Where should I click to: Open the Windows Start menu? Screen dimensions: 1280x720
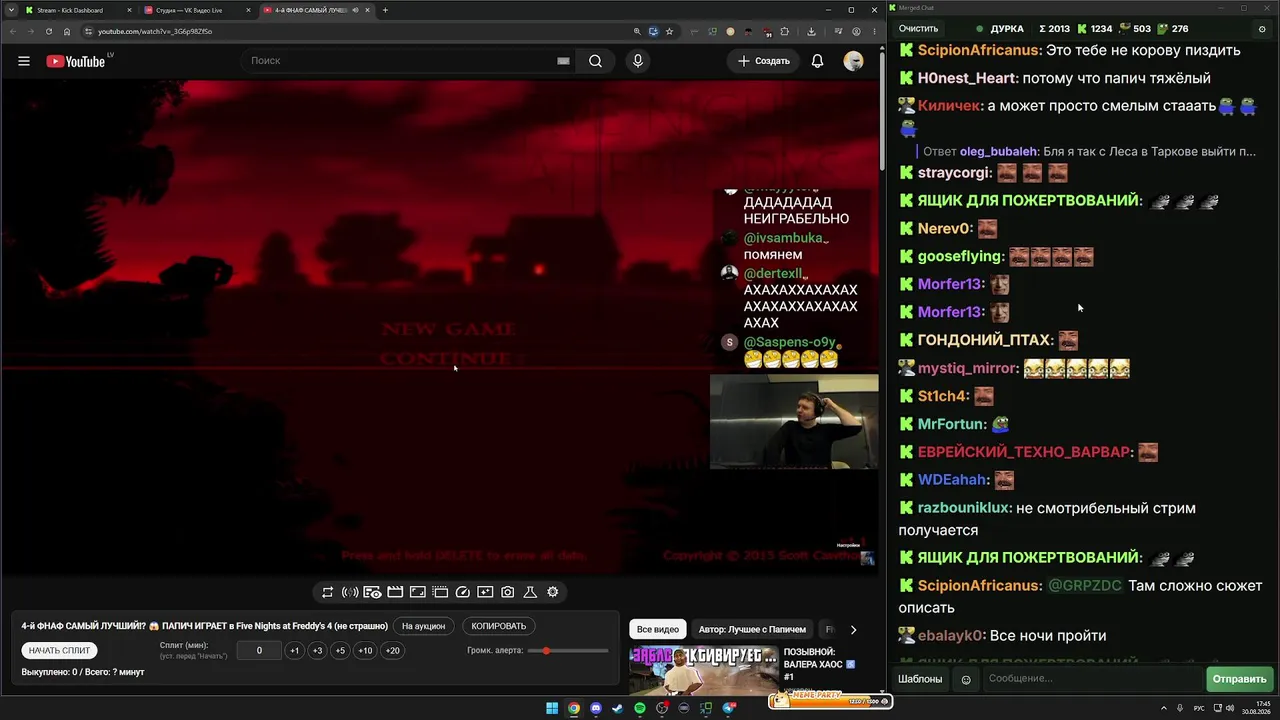coord(551,708)
